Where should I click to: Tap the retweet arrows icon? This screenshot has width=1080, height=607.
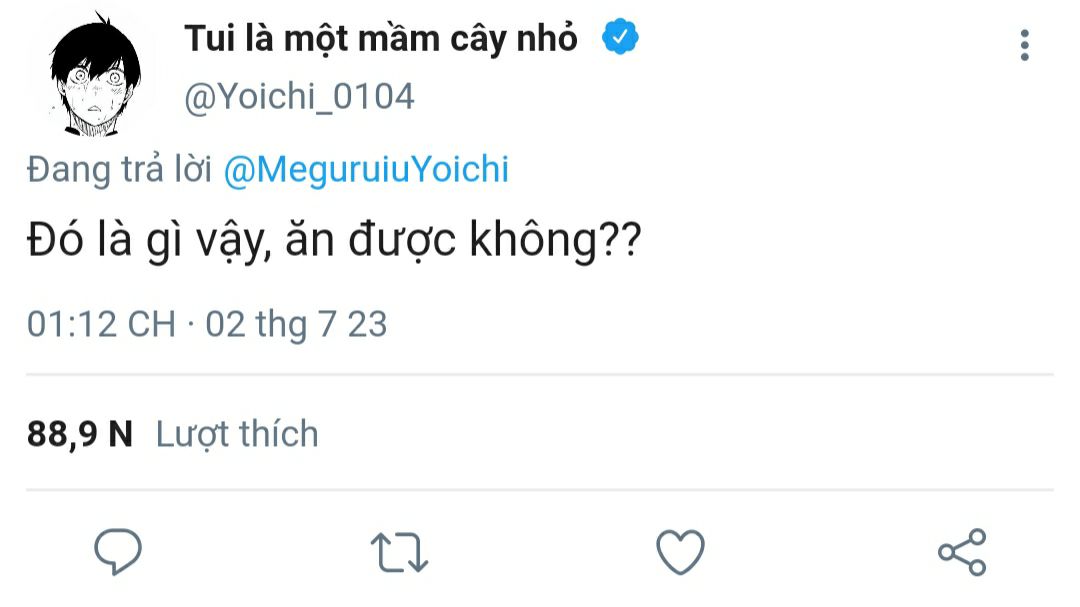point(399,551)
